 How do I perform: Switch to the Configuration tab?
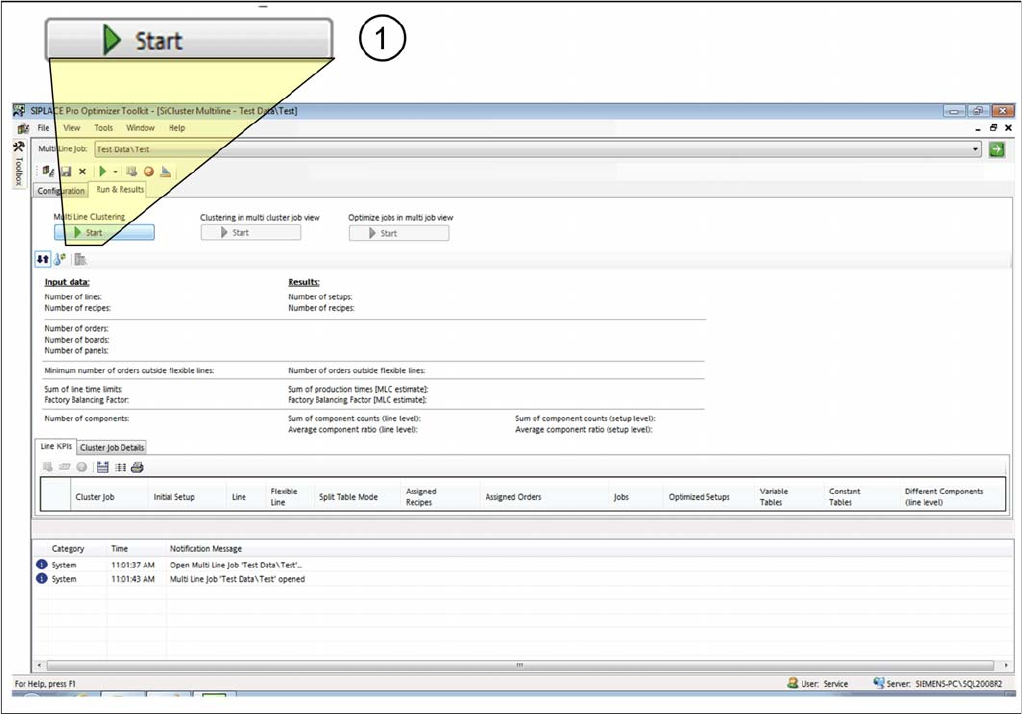click(x=61, y=190)
